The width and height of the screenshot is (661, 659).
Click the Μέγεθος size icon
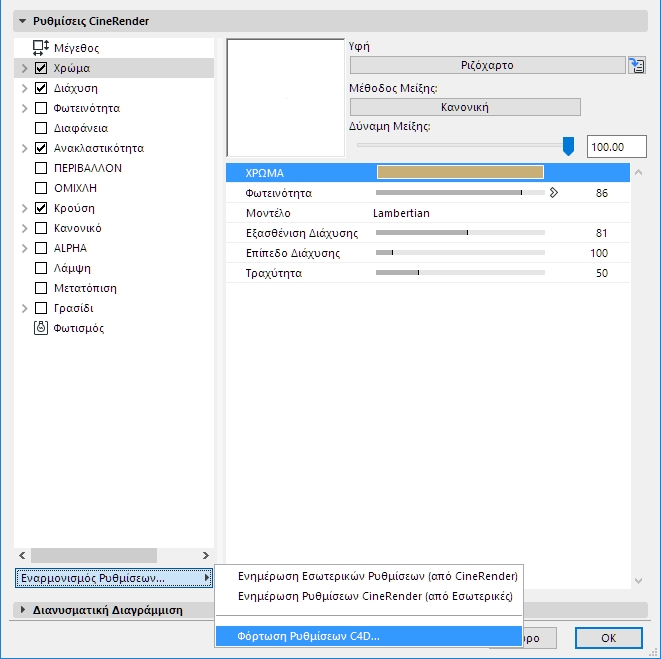(41, 48)
